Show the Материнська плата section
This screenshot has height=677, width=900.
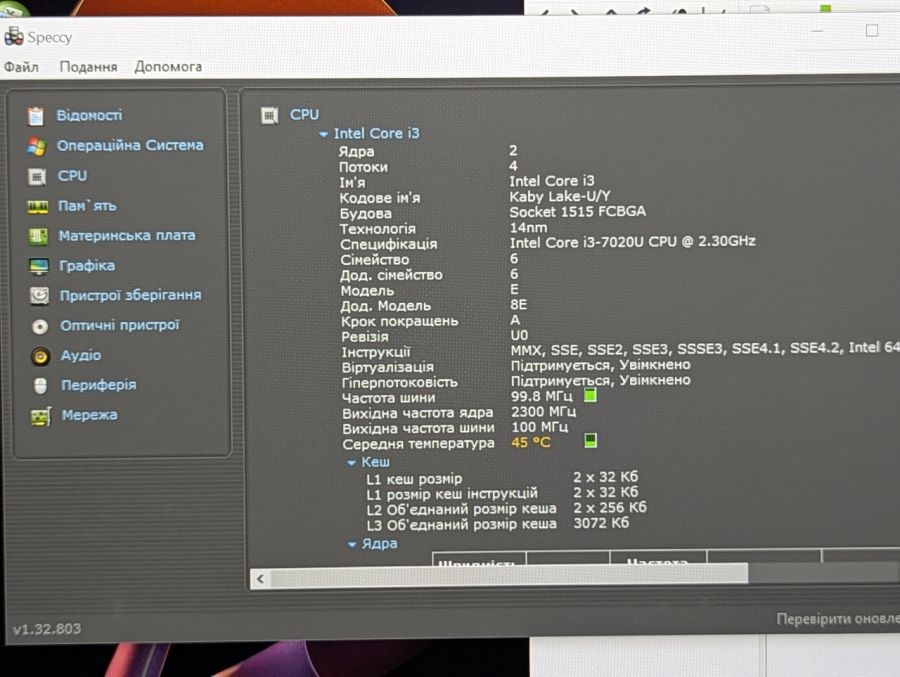[x=127, y=235]
